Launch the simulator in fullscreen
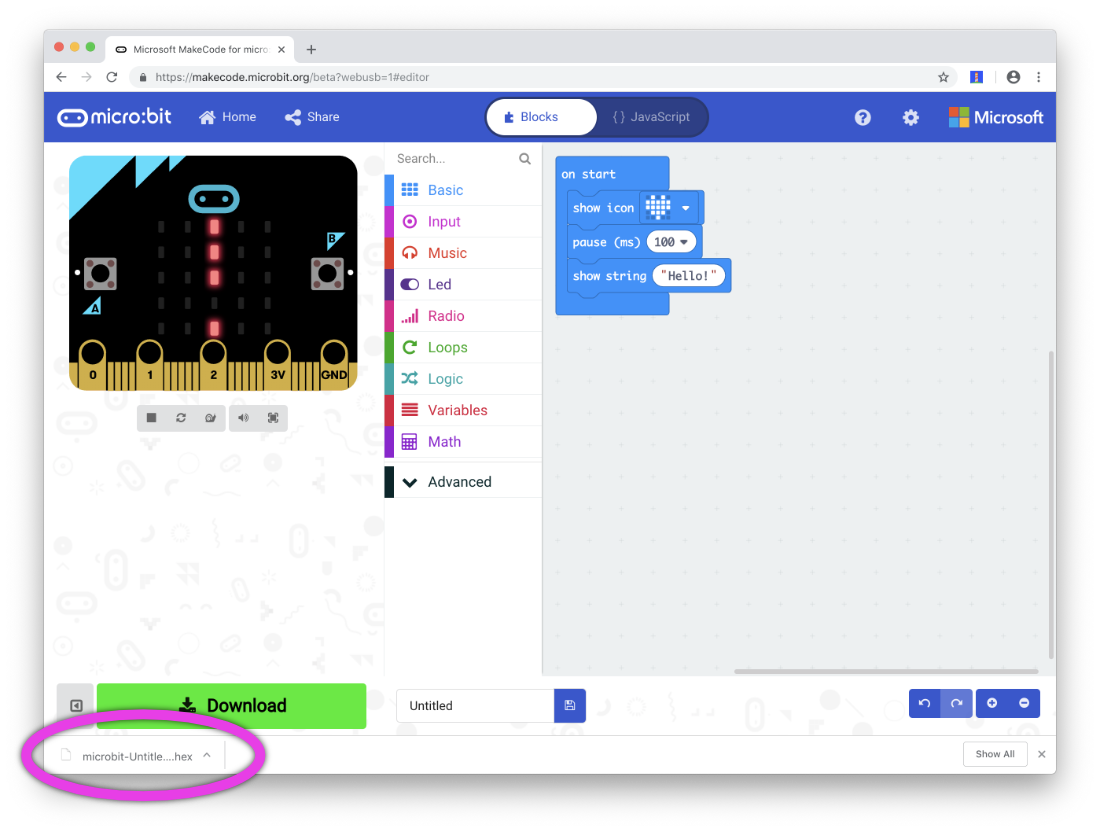This screenshot has width=1100, height=832. click(272, 418)
